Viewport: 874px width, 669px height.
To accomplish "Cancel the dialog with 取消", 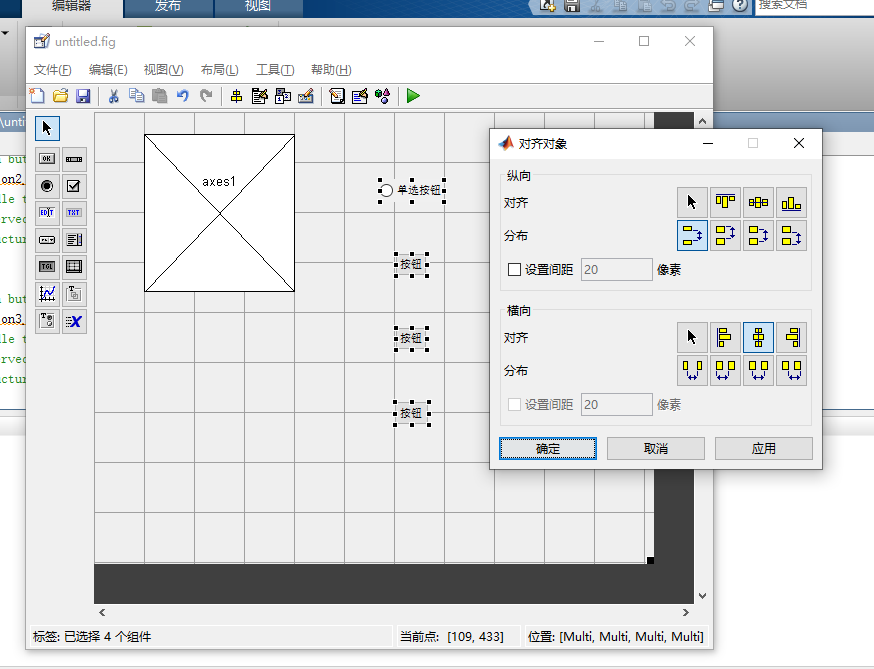I will pyautogui.click(x=656, y=449).
